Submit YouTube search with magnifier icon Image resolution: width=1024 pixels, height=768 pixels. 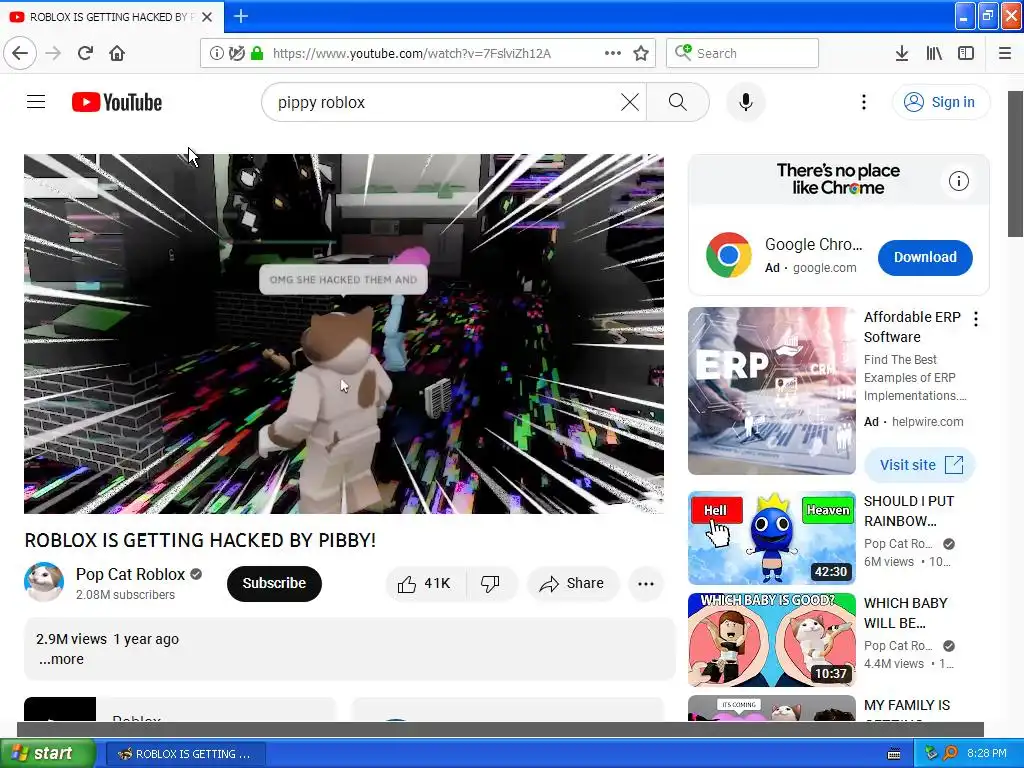678,102
